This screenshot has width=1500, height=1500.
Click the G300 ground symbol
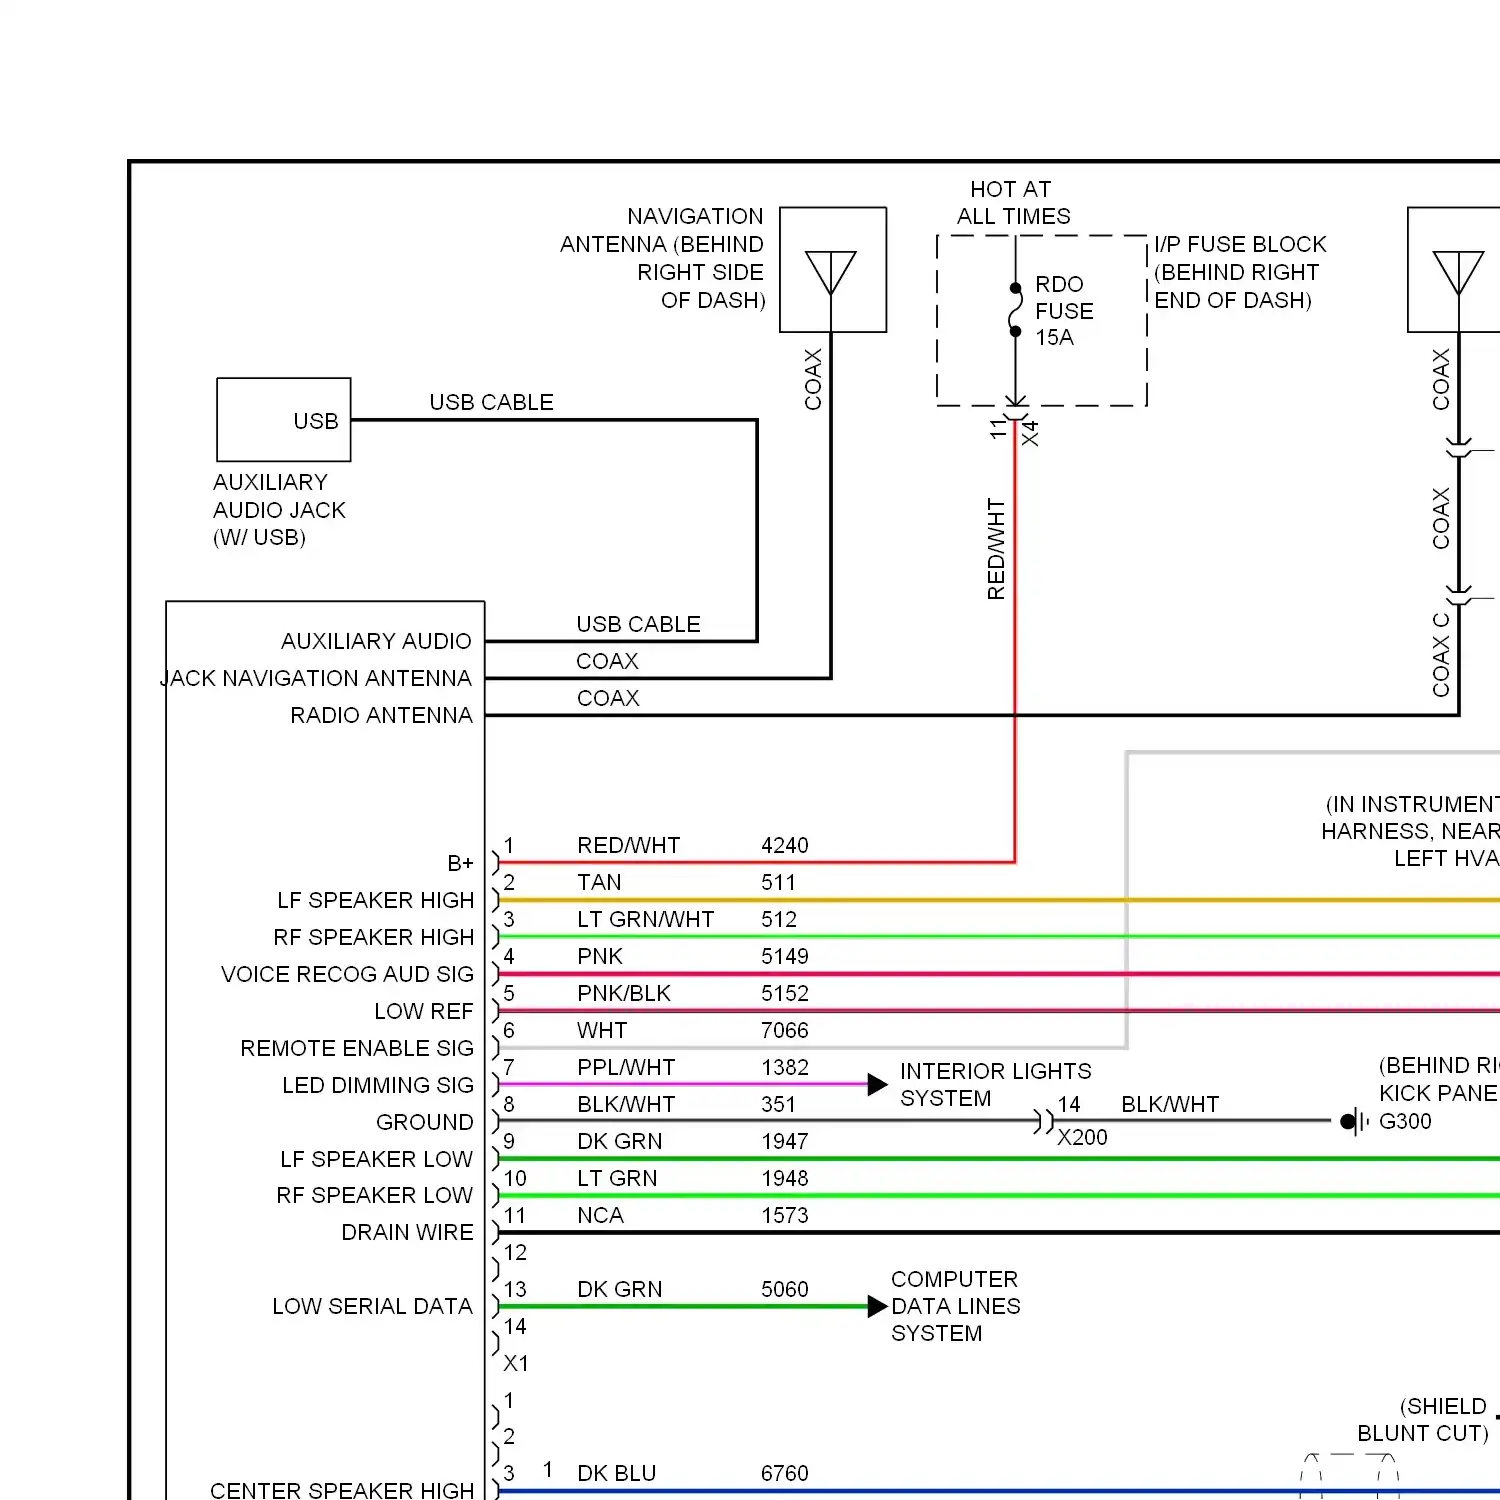click(x=1353, y=1122)
